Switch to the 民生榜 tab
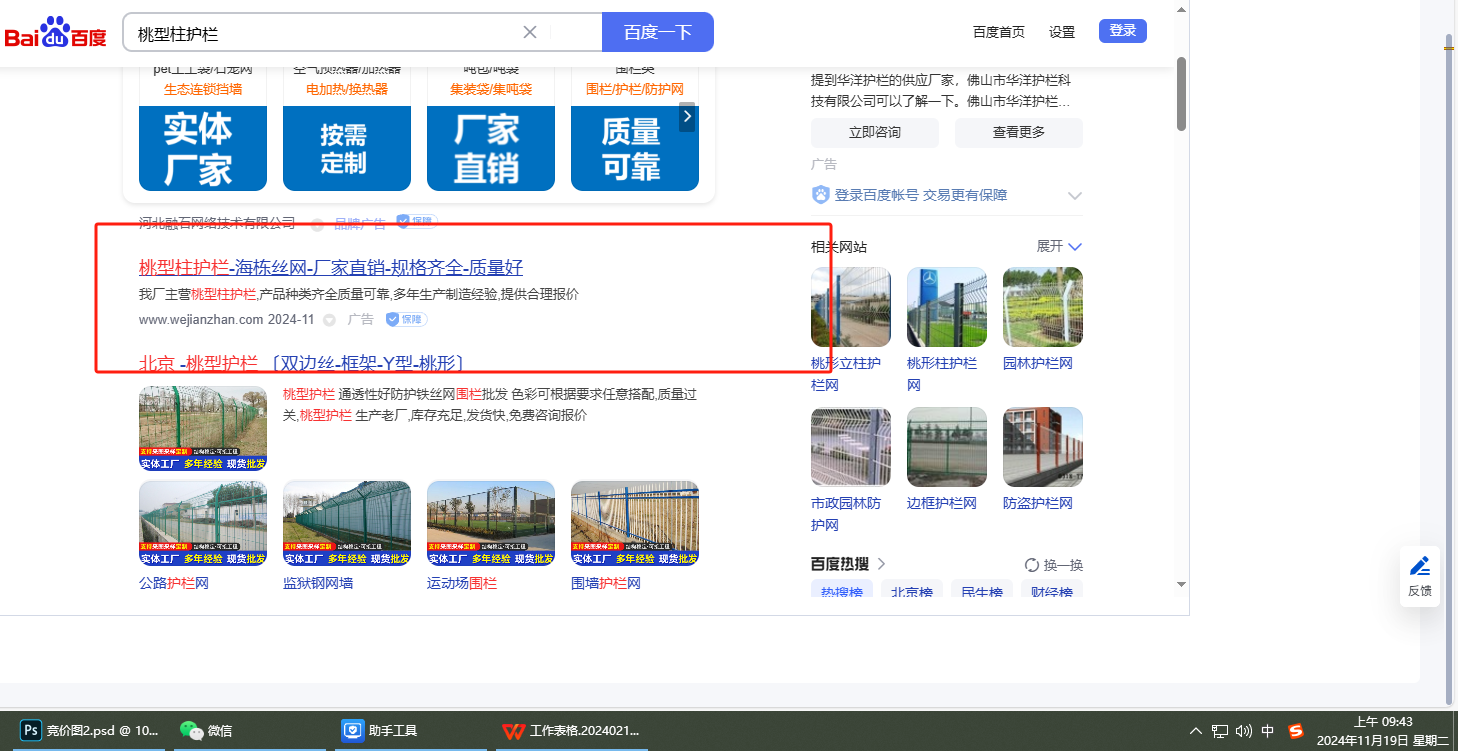1458x751 pixels. 982,590
